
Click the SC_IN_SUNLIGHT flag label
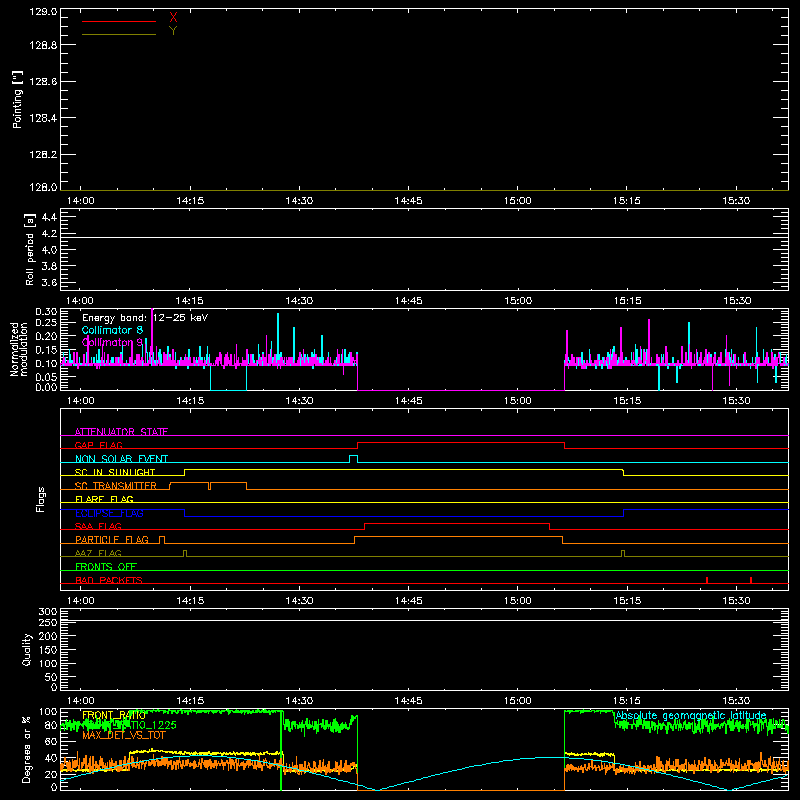115,472
